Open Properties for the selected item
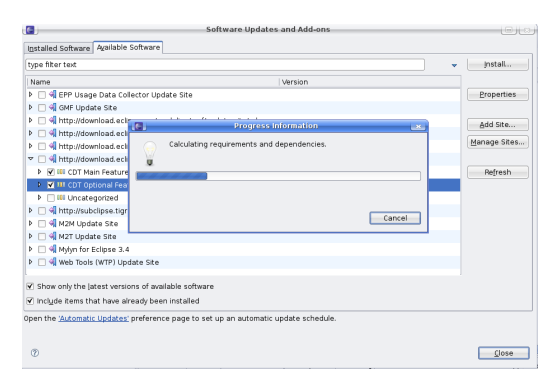 498,95
